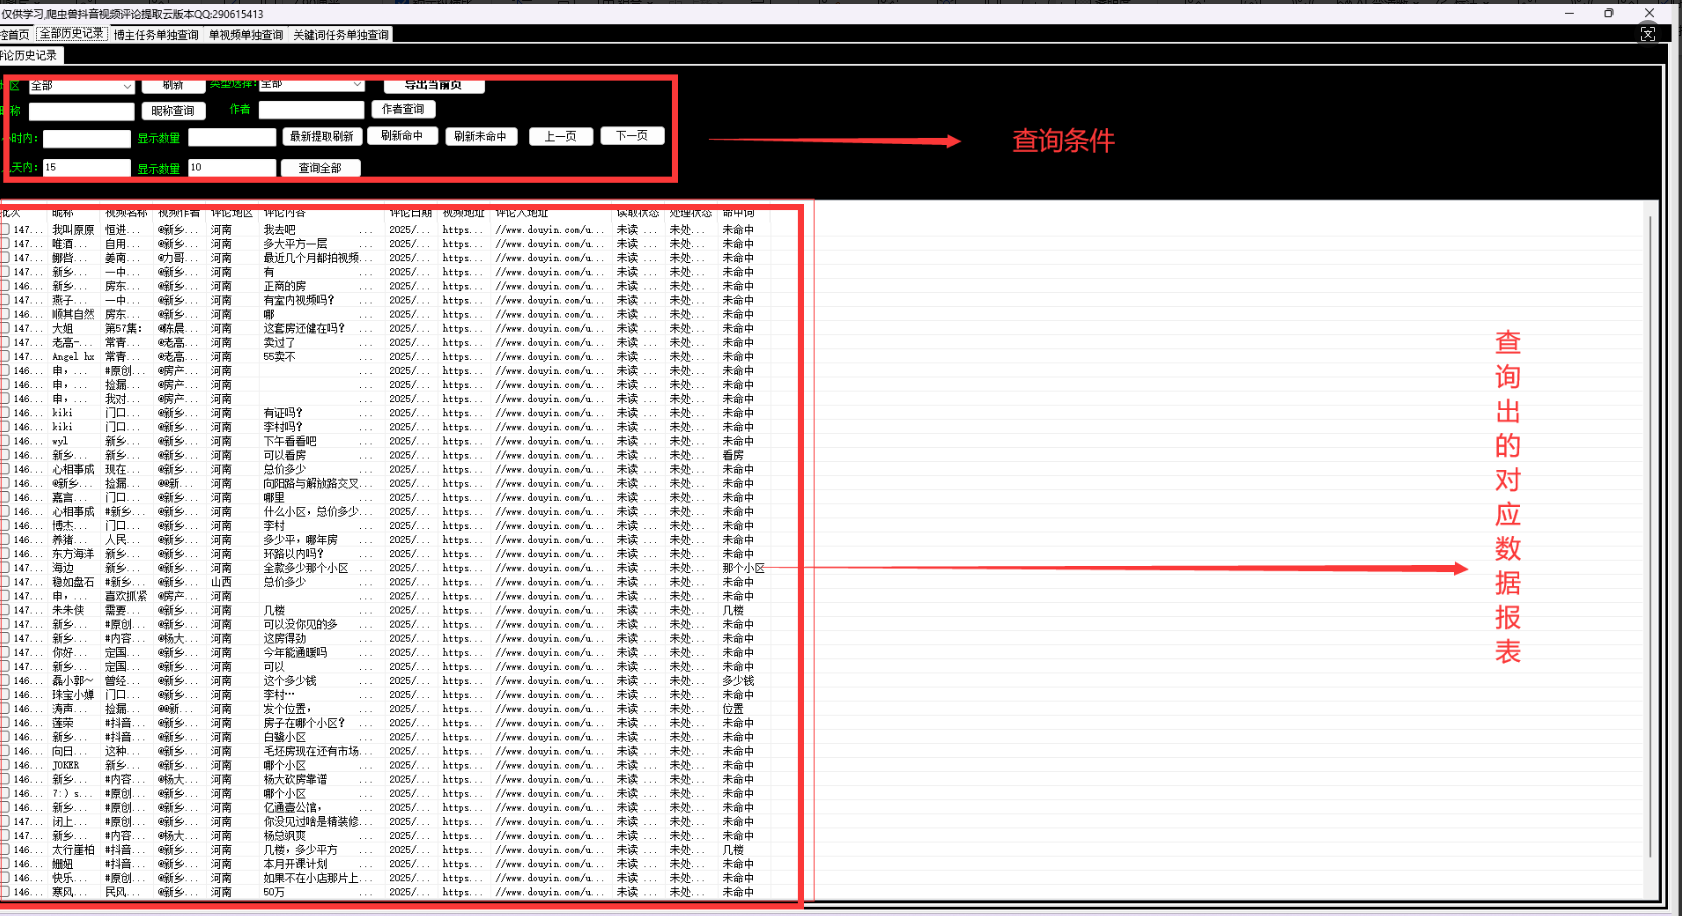Viewport: 1682px width, 916px height.
Task: Select the comment 这套房还健在吗?
Action: [304, 328]
